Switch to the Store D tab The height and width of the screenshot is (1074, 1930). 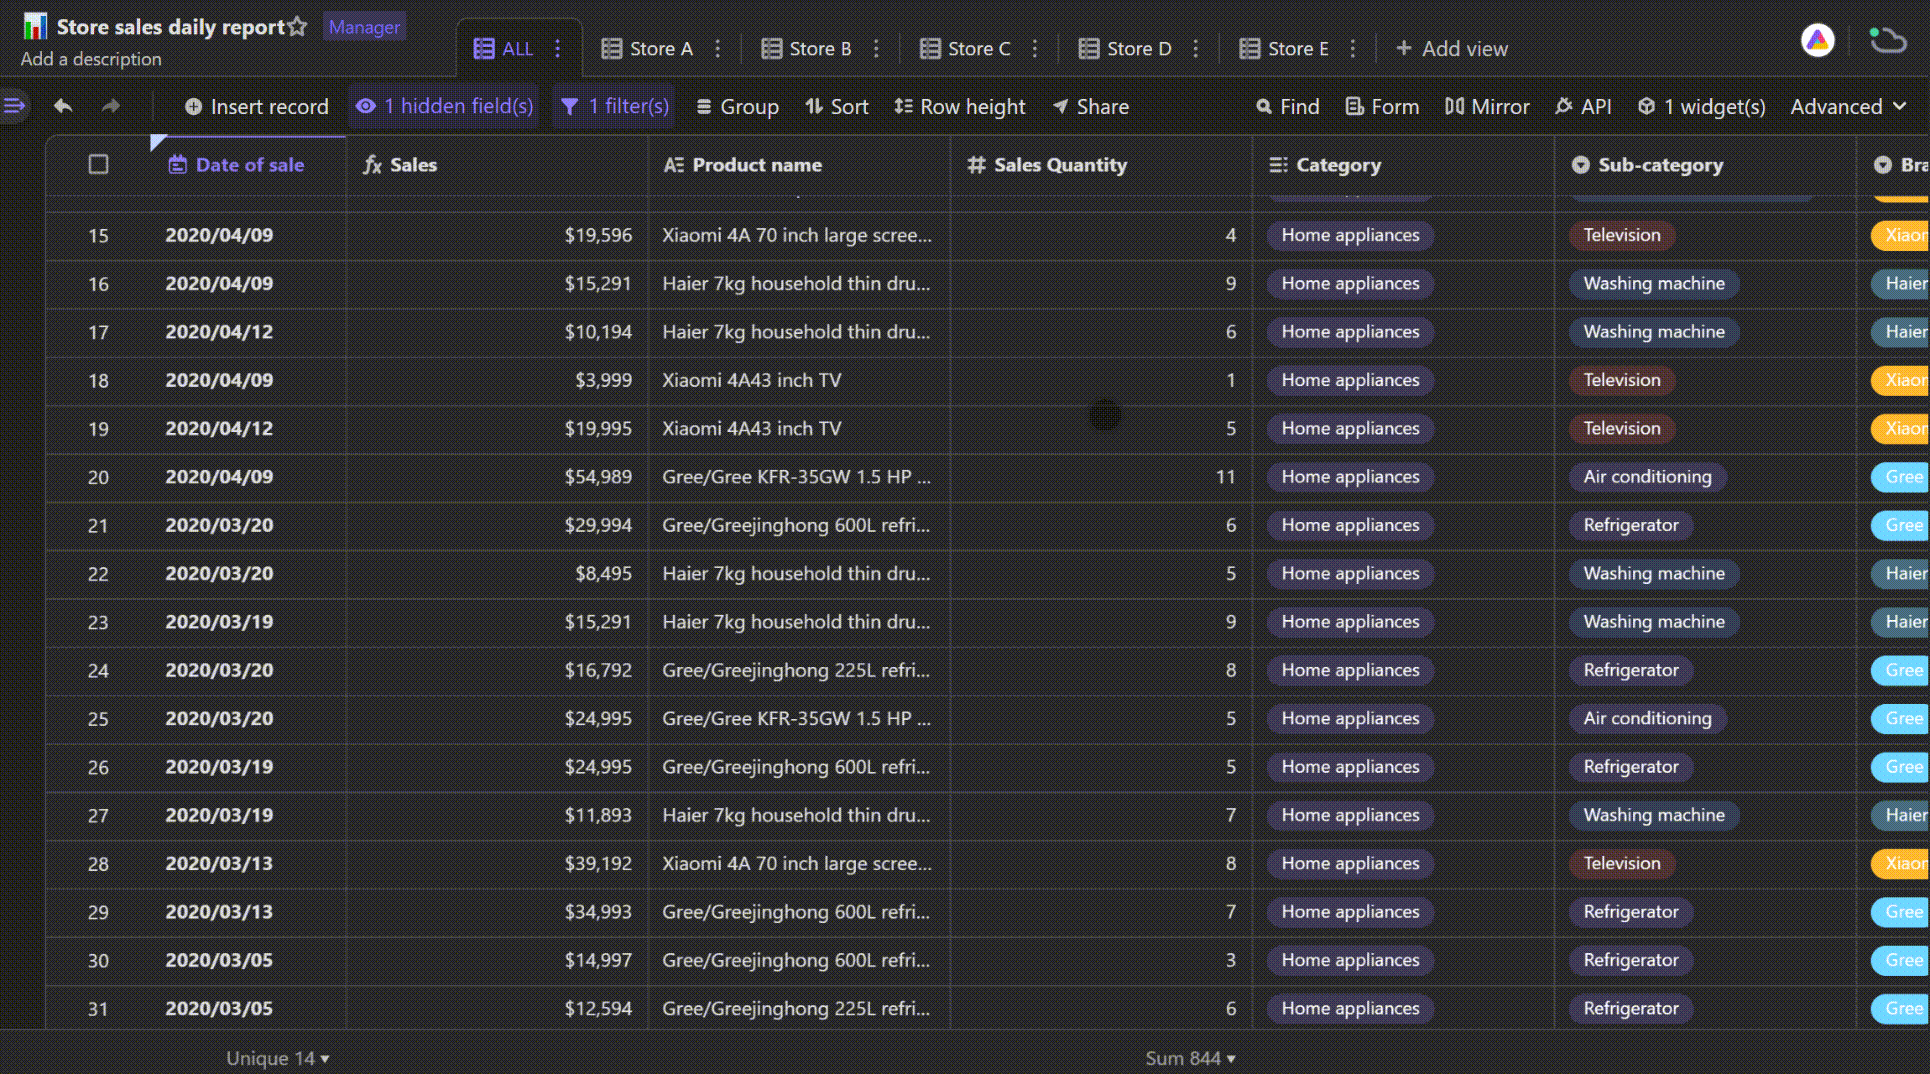tap(1125, 48)
